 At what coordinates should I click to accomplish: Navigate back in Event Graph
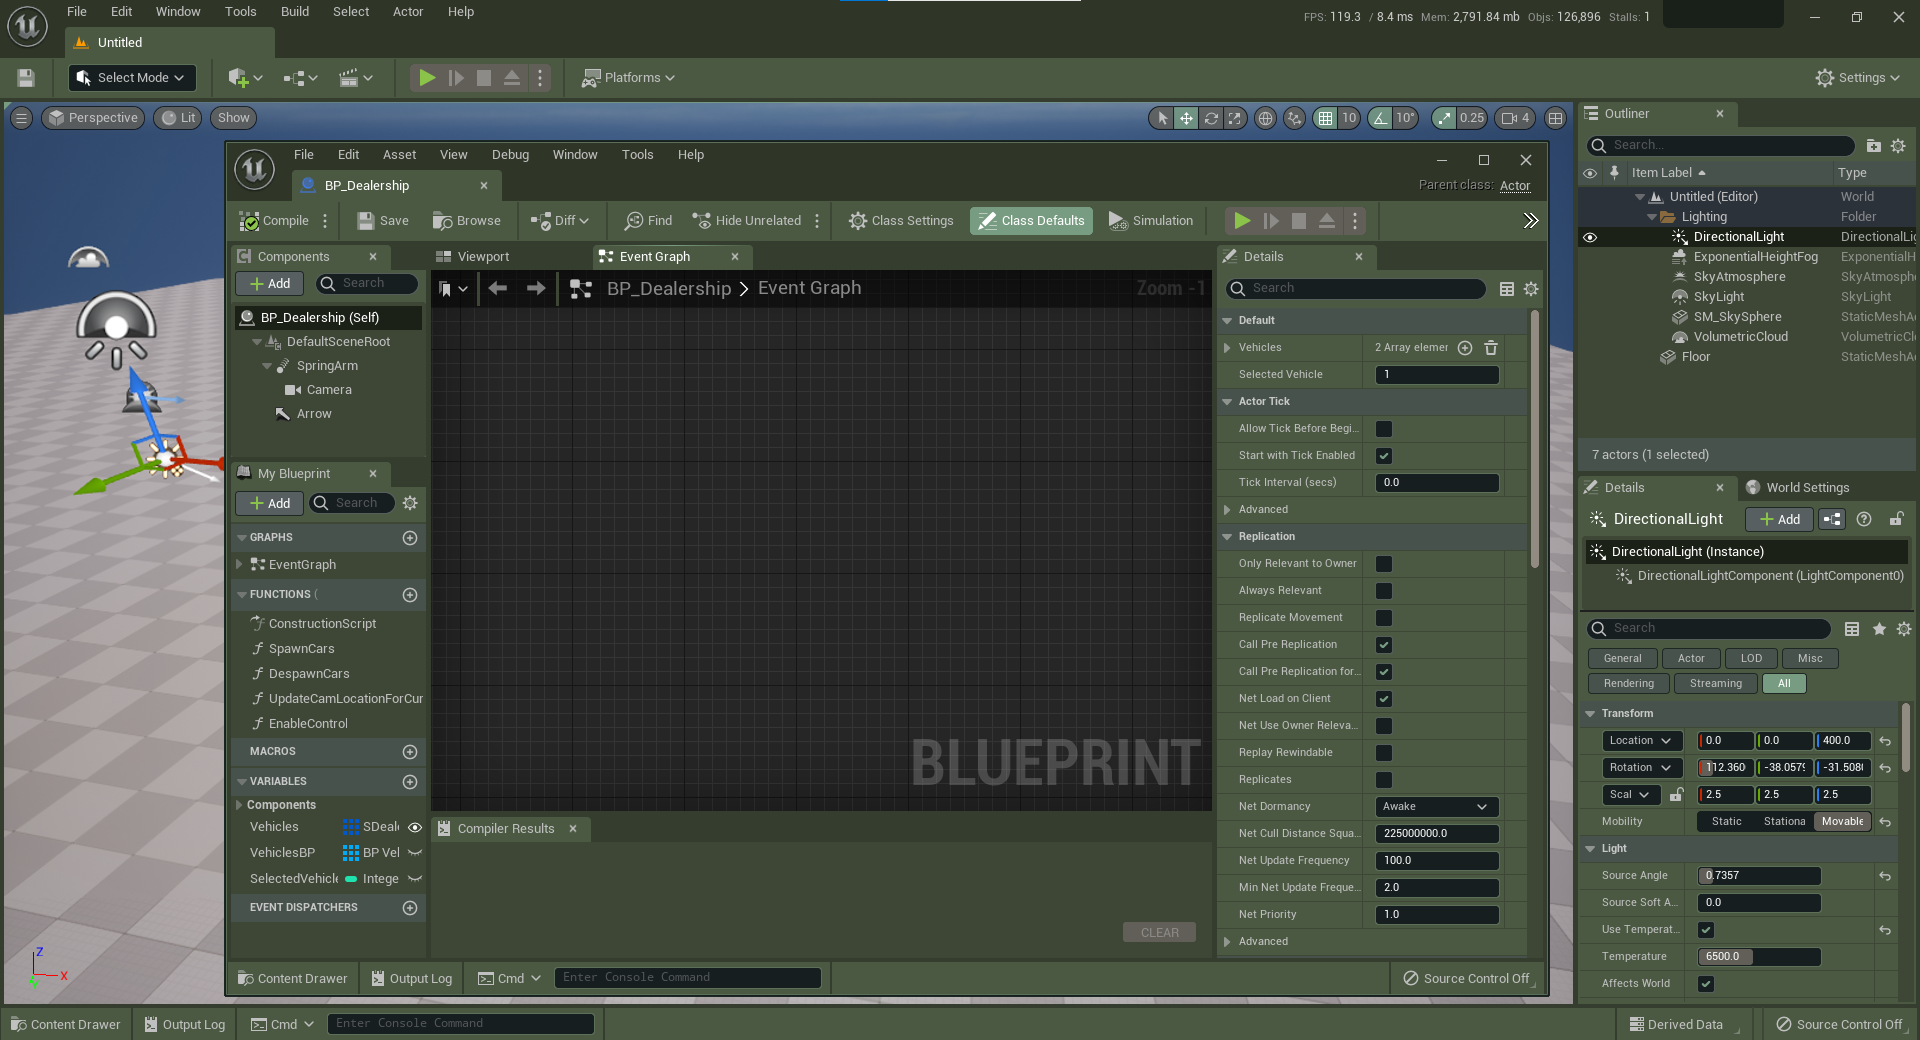(x=498, y=288)
